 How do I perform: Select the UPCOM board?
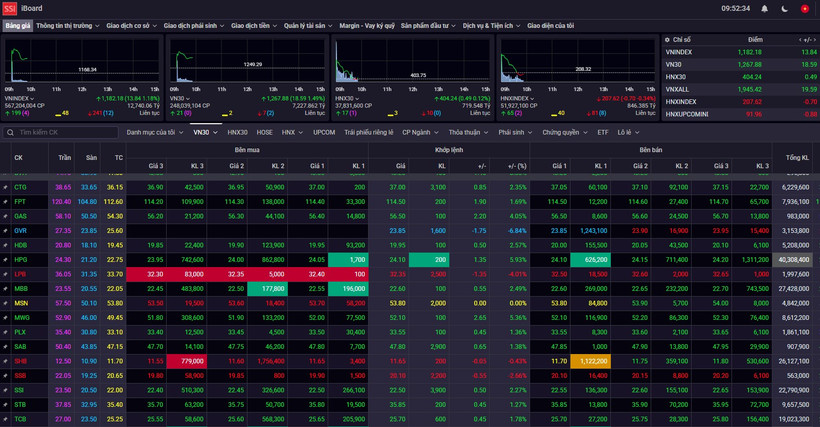click(324, 132)
